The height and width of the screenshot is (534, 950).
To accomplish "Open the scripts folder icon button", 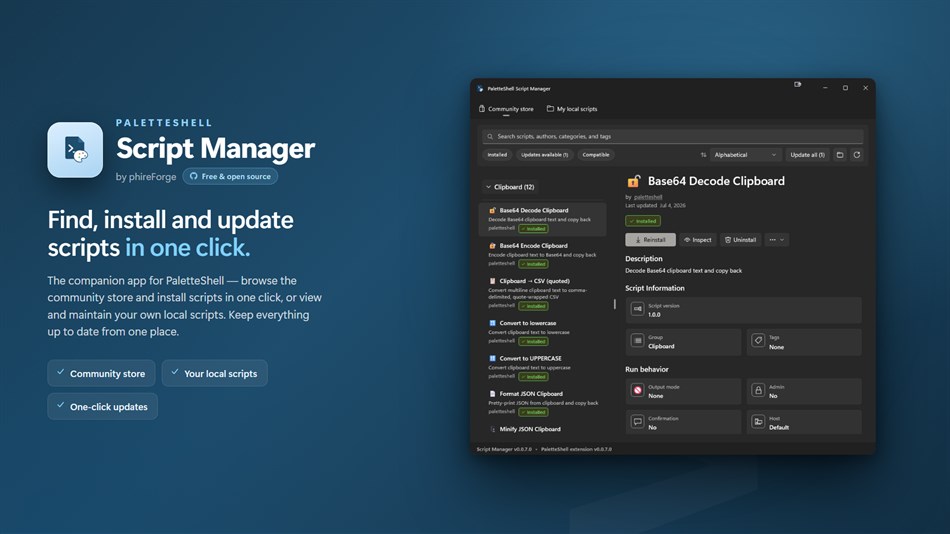I will 840,155.
